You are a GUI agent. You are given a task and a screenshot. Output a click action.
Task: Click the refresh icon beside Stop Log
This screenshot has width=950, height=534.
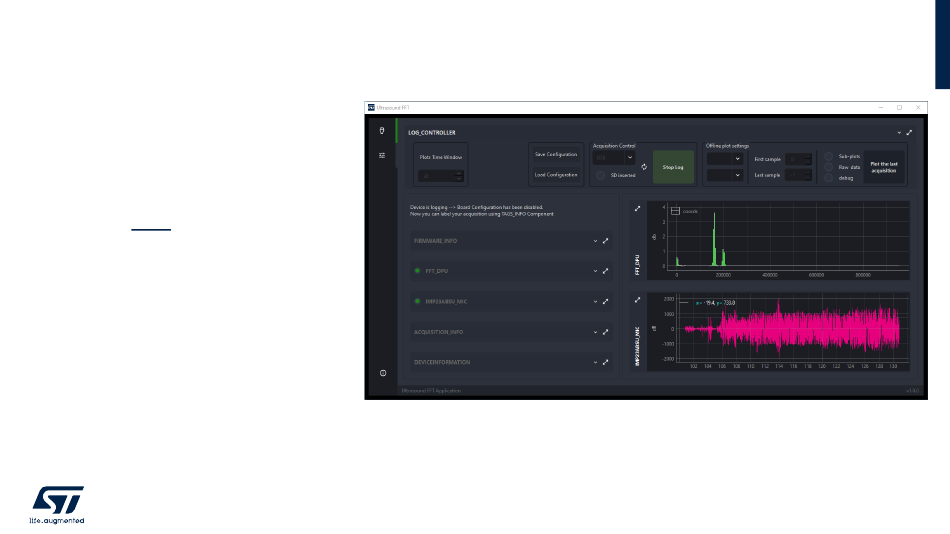644,167
